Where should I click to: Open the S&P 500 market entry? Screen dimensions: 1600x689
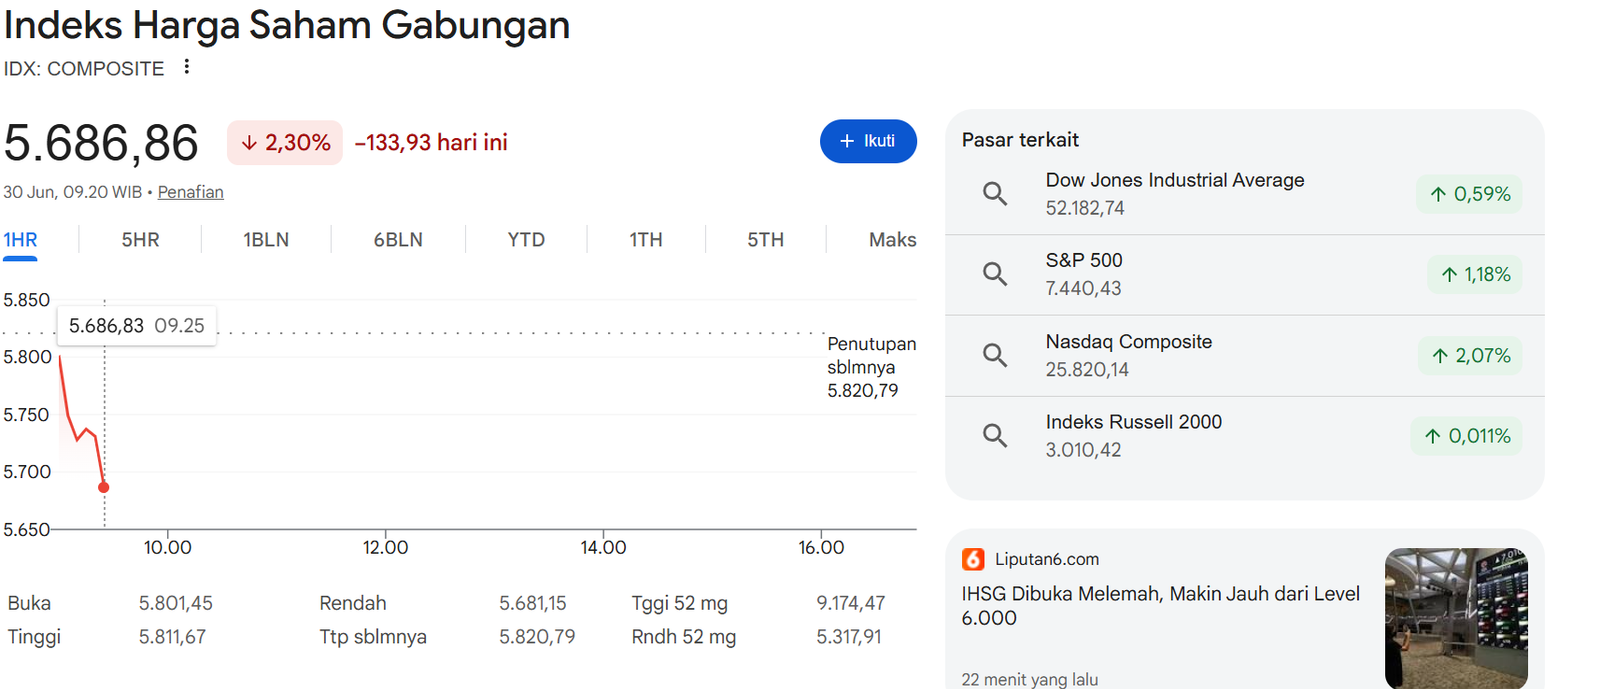pos(1244,275)
